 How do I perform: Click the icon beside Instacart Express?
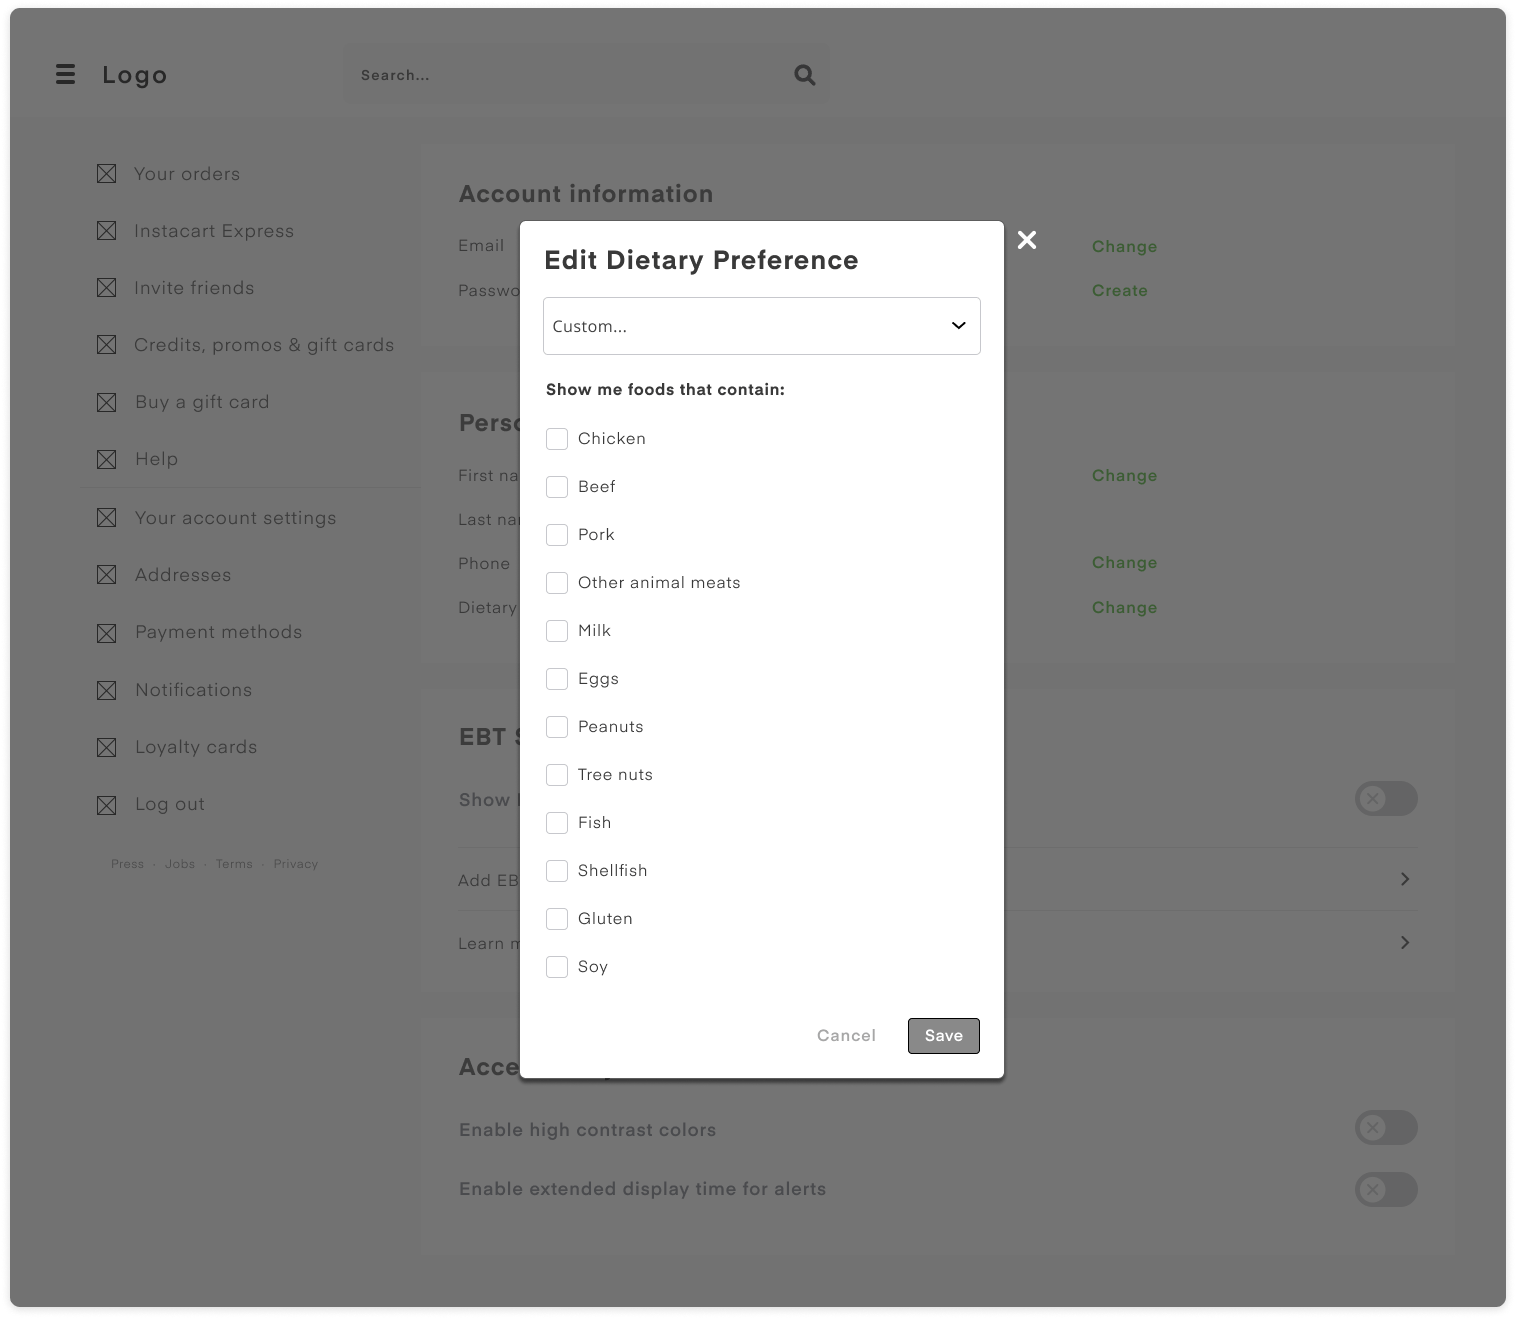[x=106, y=231]
